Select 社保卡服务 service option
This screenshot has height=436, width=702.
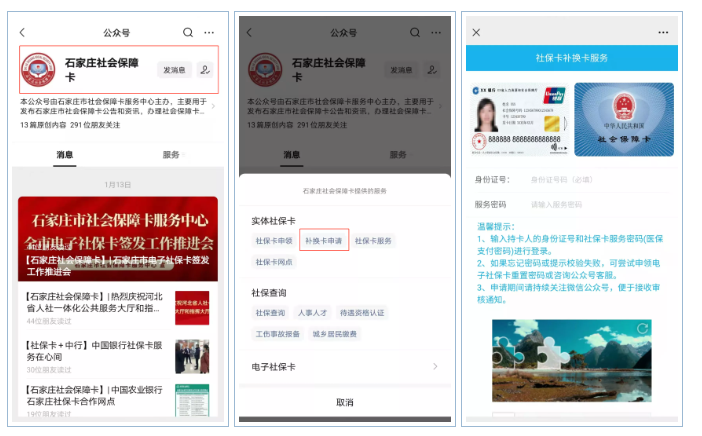pyautogui.click(x=373, y=241)
